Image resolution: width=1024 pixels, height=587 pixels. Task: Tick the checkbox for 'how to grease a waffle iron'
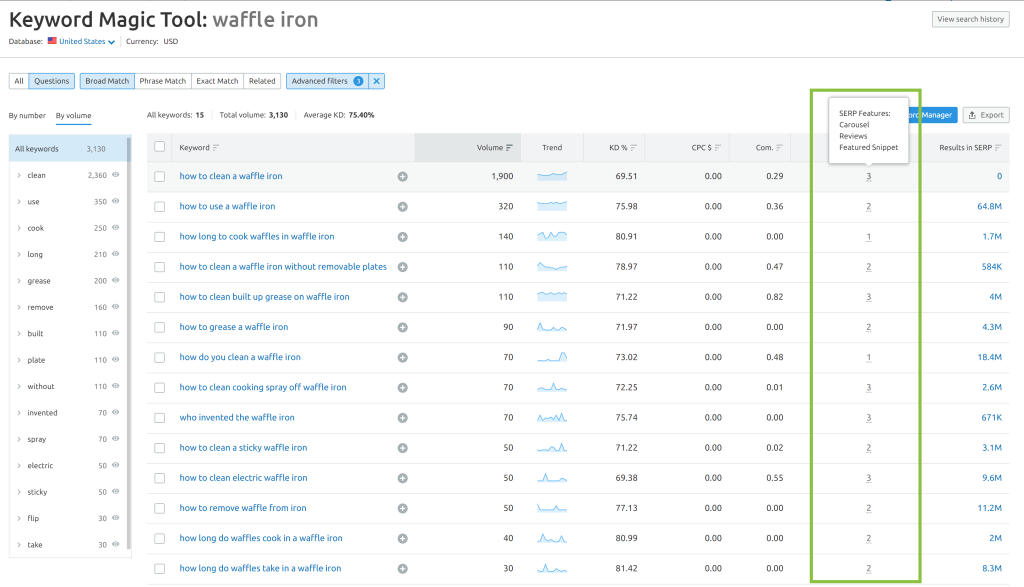click(x=160, y=327)
